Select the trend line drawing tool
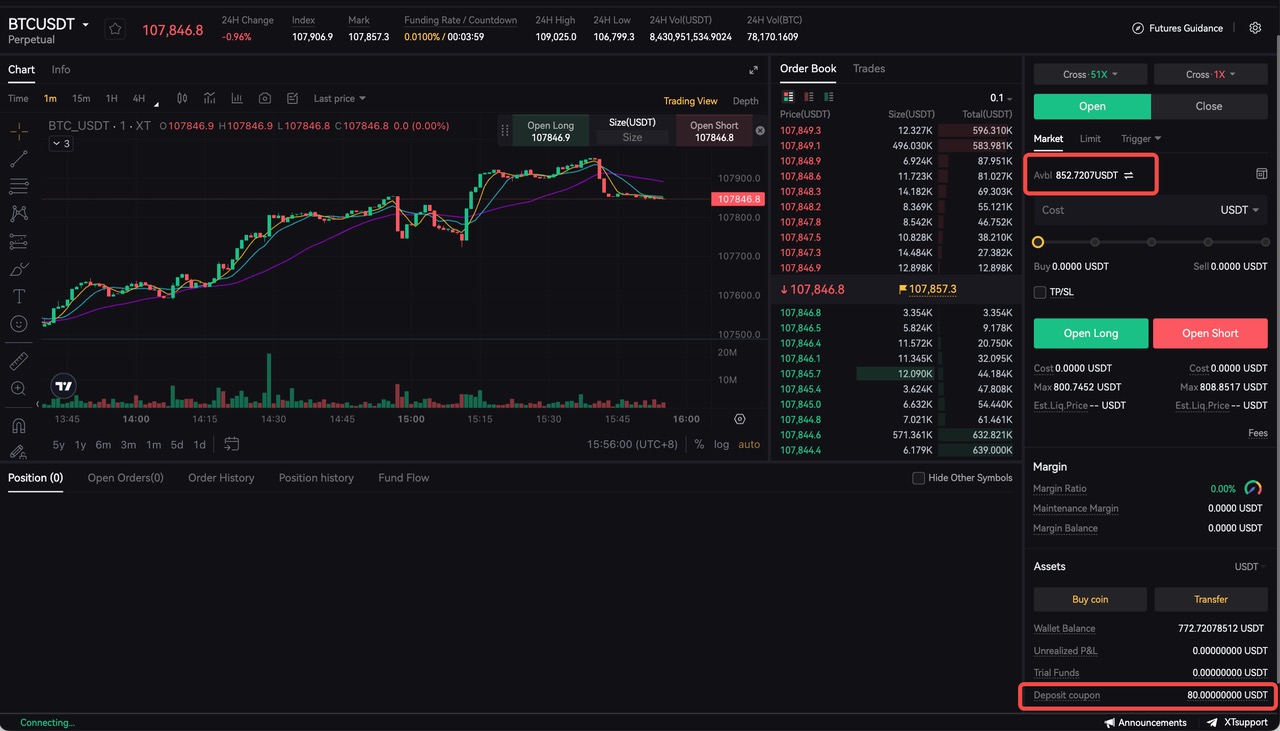The image size is (1280, 731). click(x=18, y=159)
